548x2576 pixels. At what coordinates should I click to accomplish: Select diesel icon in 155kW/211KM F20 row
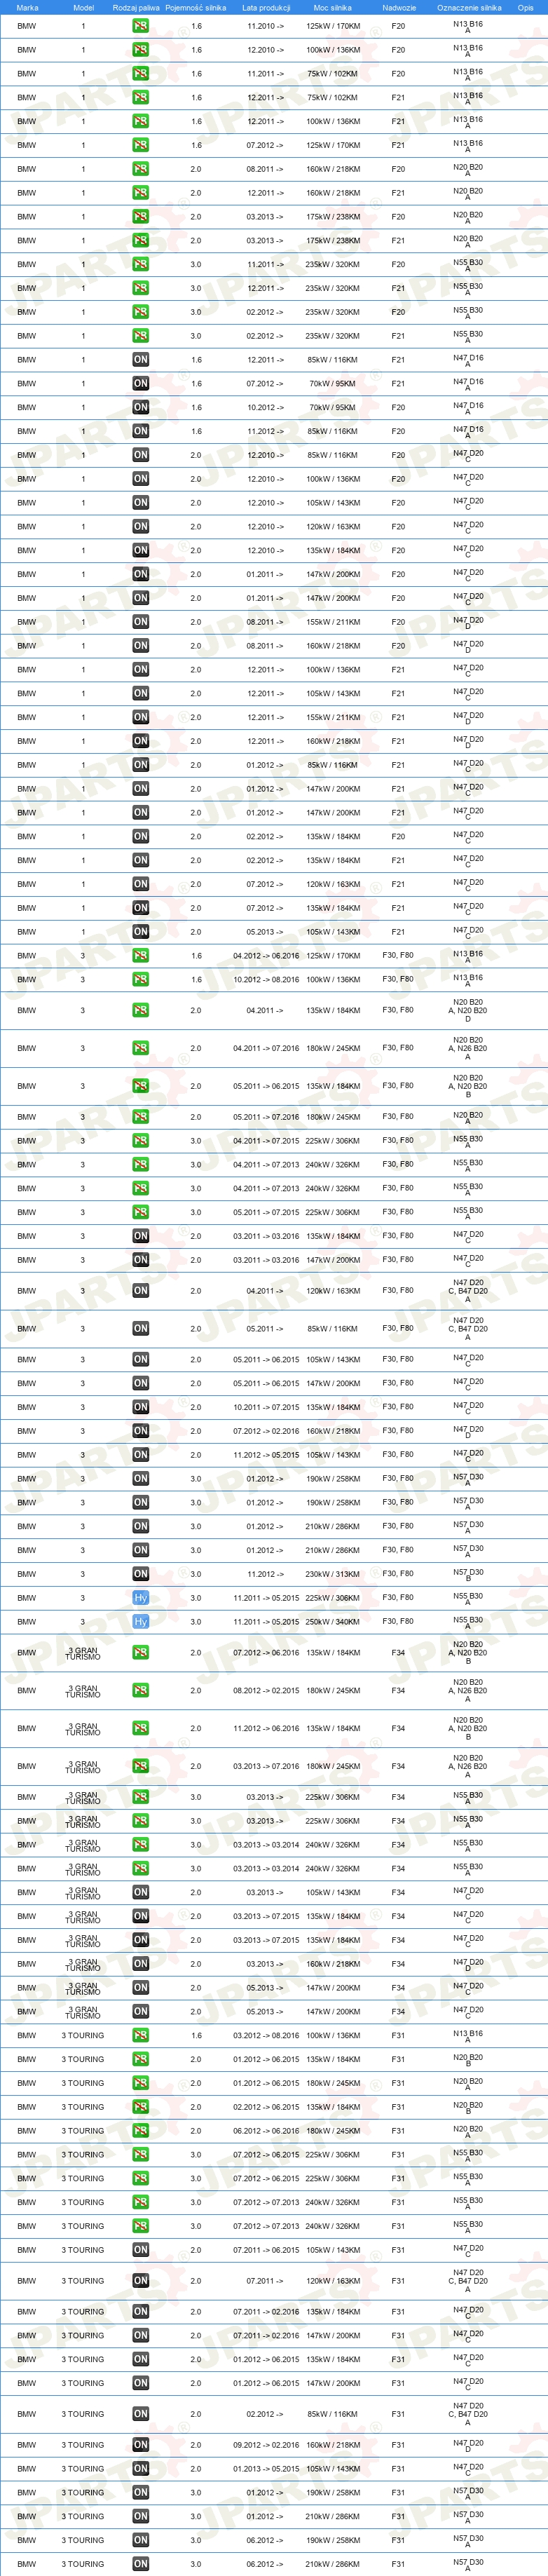pos(141,622)
